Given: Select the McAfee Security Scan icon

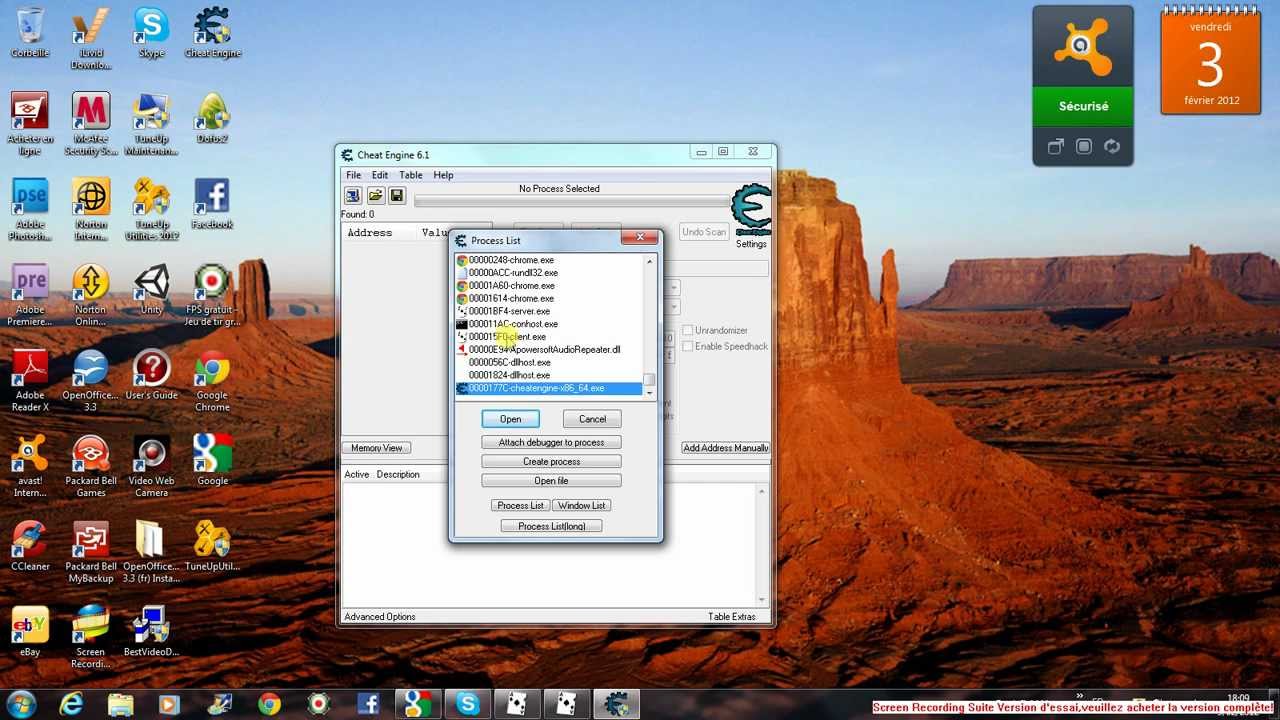Looking at the screenshot, I should click(91, 124).
